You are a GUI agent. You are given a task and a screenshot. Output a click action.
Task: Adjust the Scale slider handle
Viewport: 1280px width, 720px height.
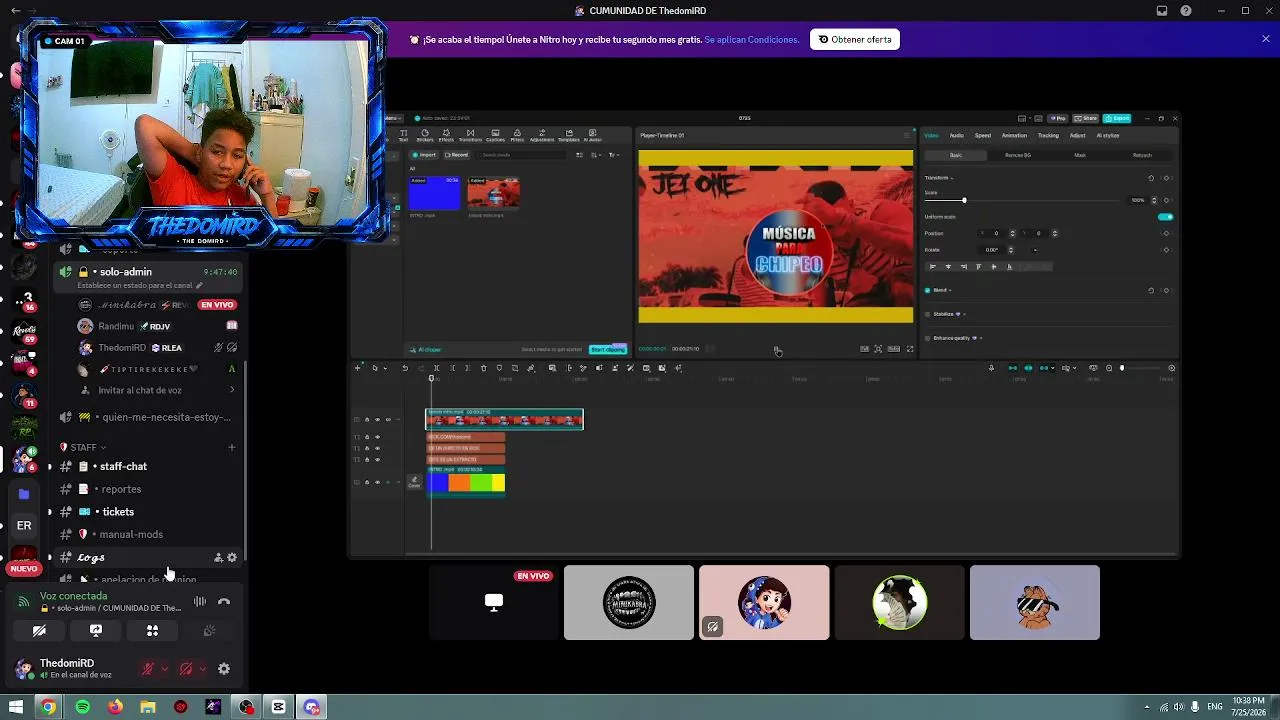[964, 201]
